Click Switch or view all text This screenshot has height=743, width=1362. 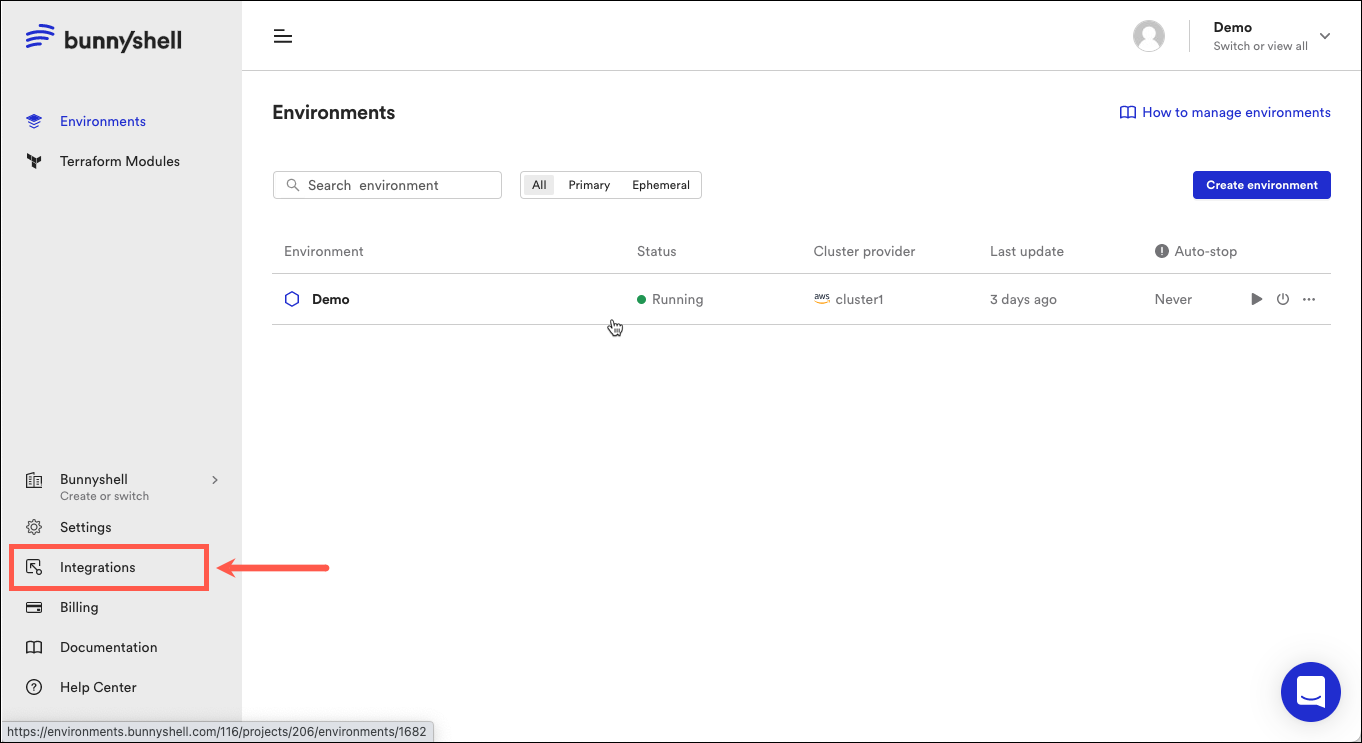(1260, 46)
